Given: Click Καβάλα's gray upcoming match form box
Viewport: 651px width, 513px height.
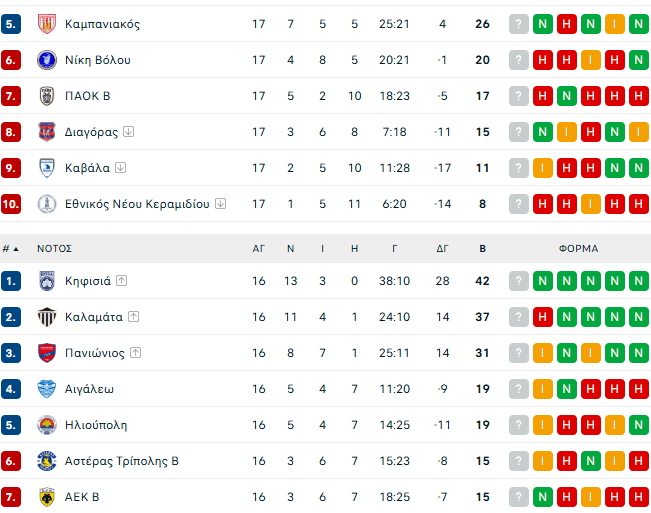Looking at the screenshot, I should click(x=518, y=168).
